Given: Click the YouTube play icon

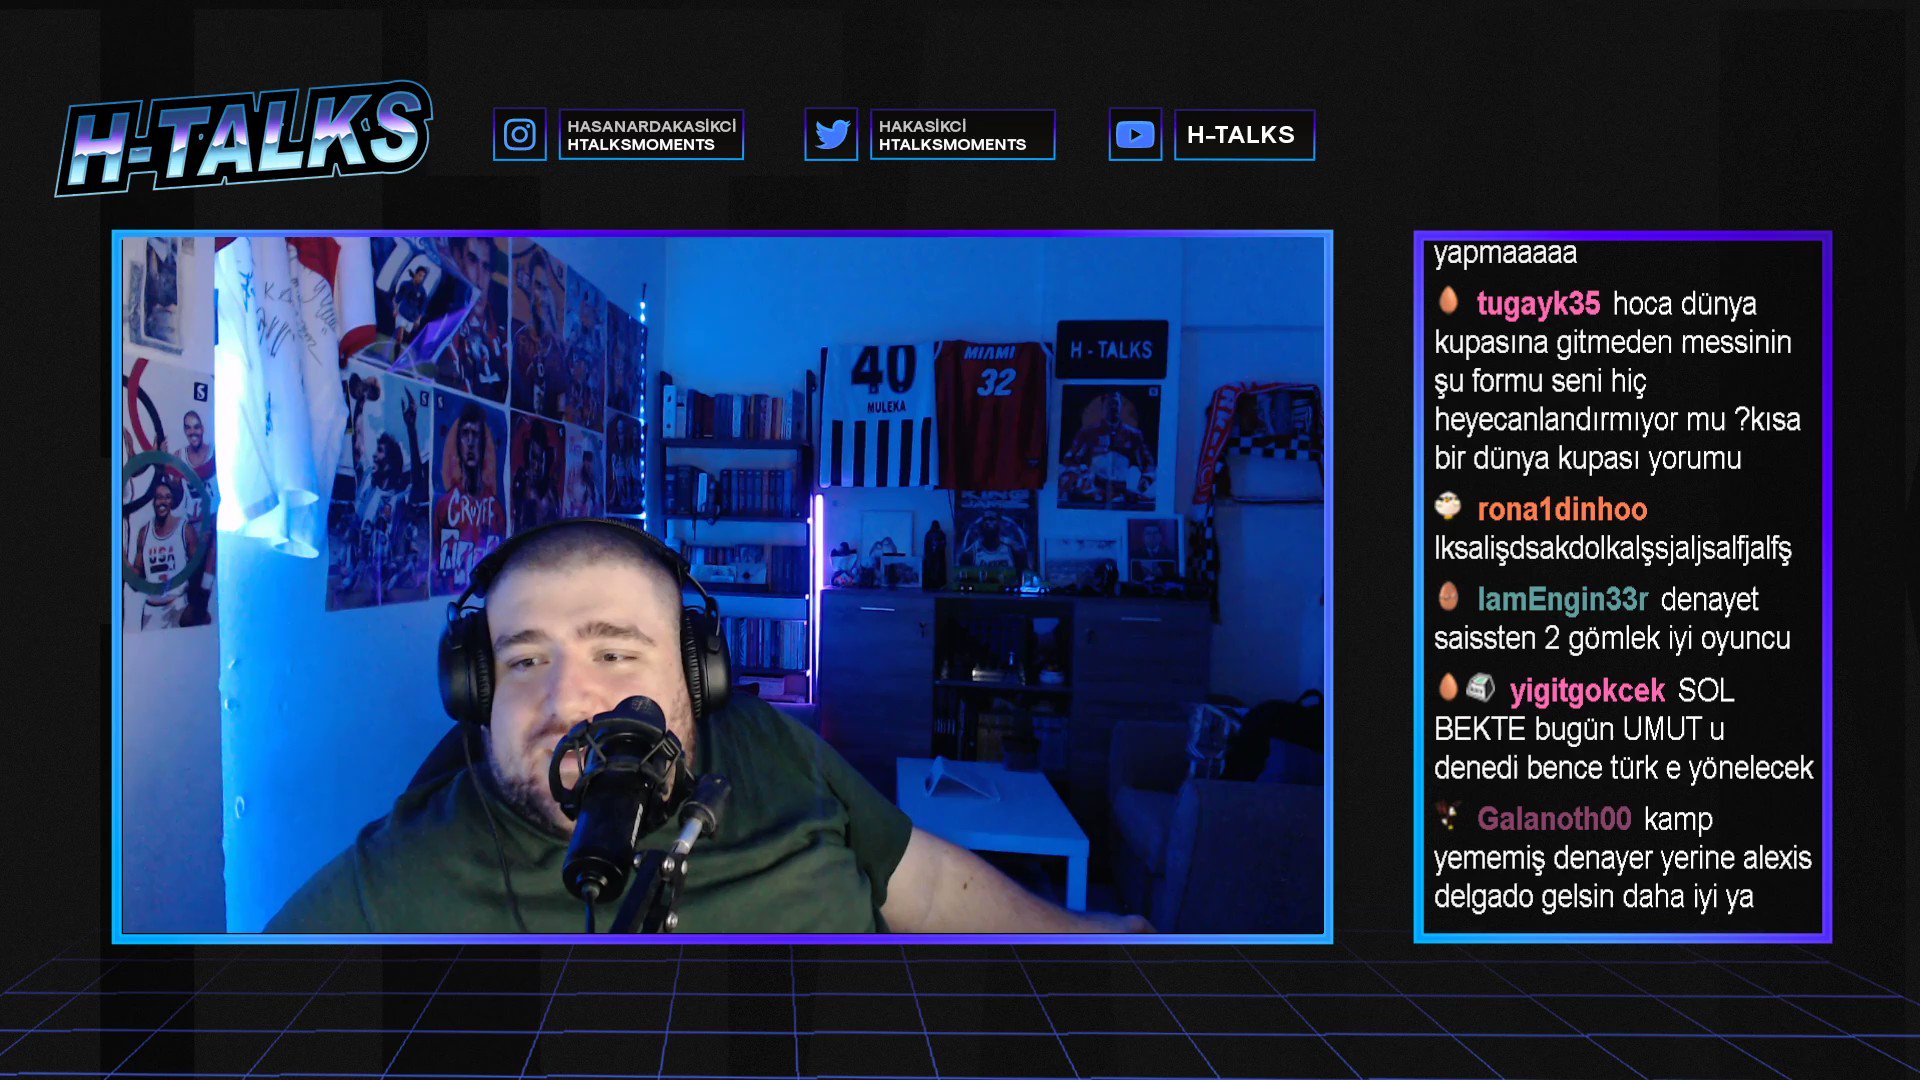Looking at the screenshot, I should (1135, 134).
